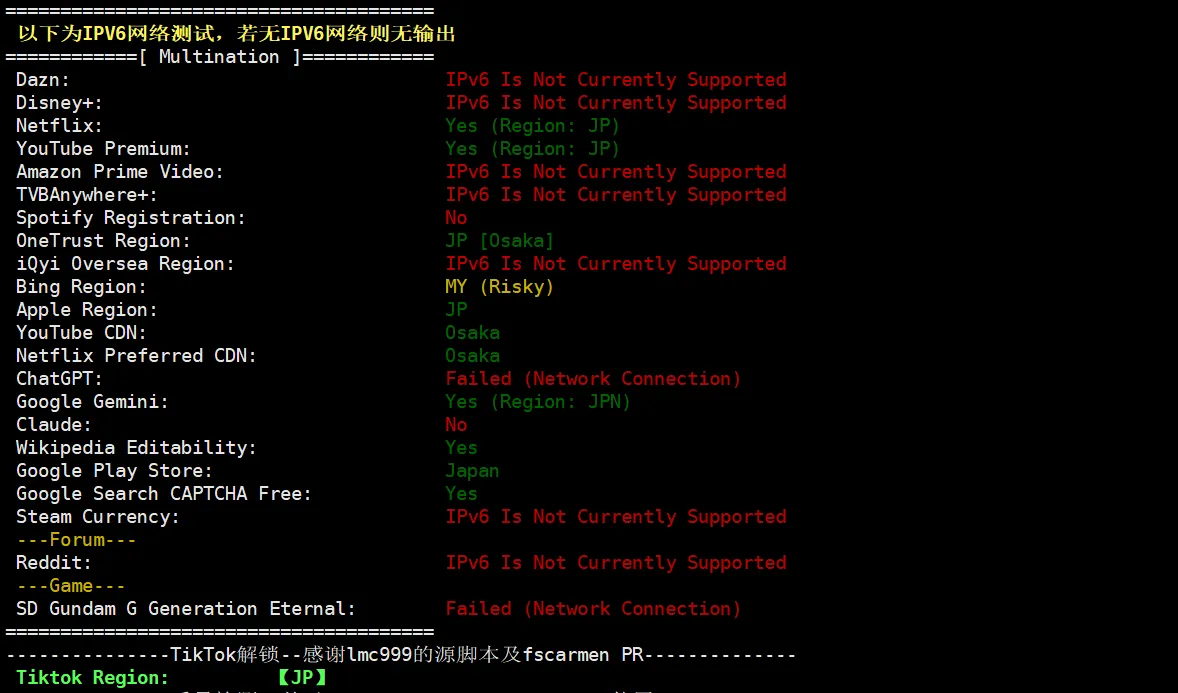Click the "Disney+:" row label

point(59,103)
